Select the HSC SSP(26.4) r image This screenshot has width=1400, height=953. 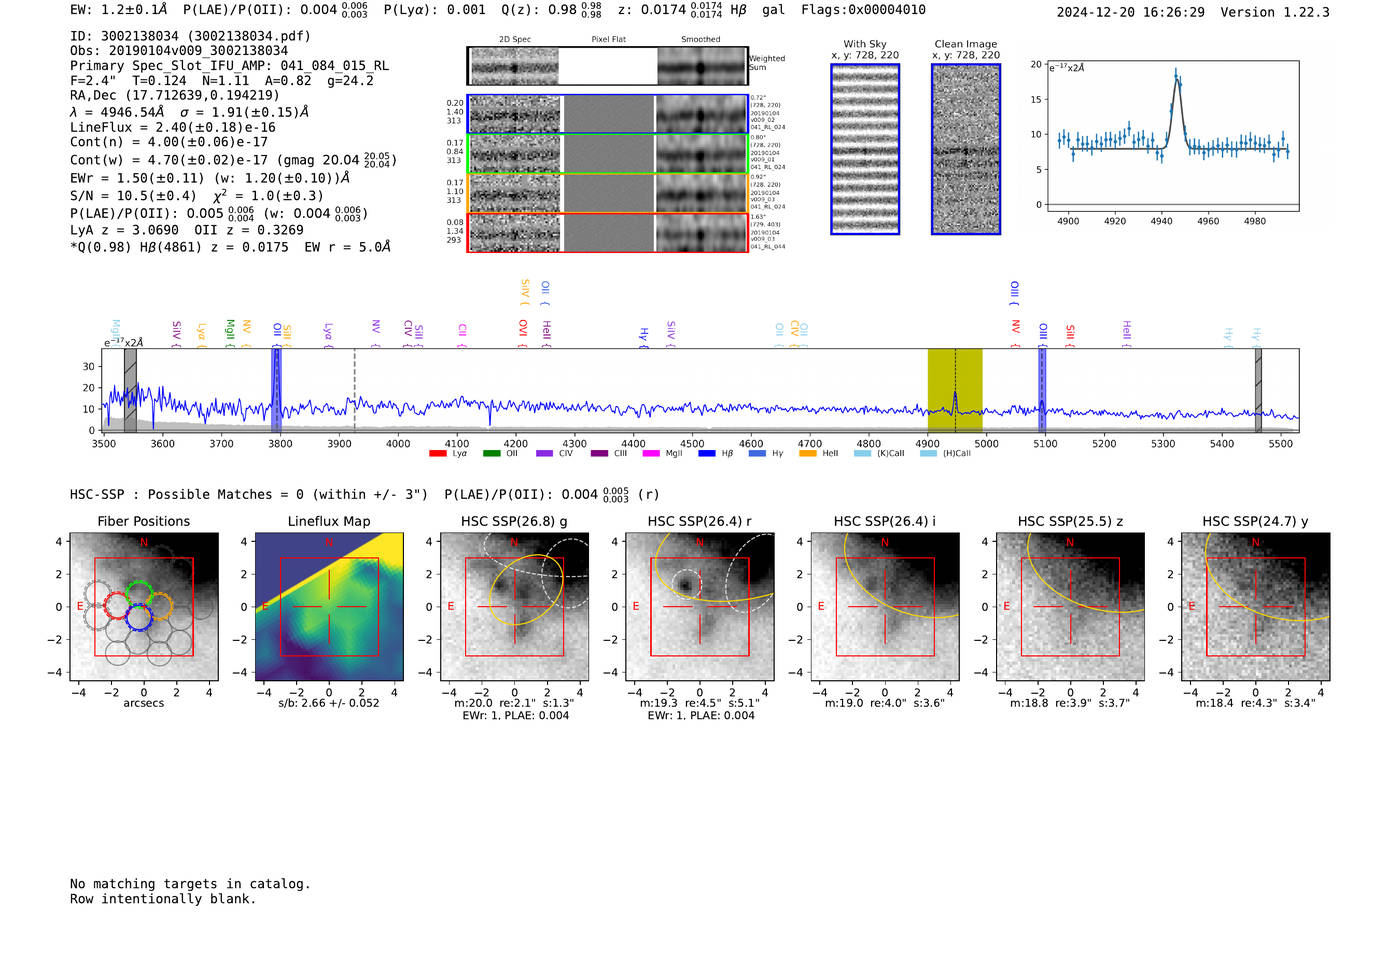699,606
